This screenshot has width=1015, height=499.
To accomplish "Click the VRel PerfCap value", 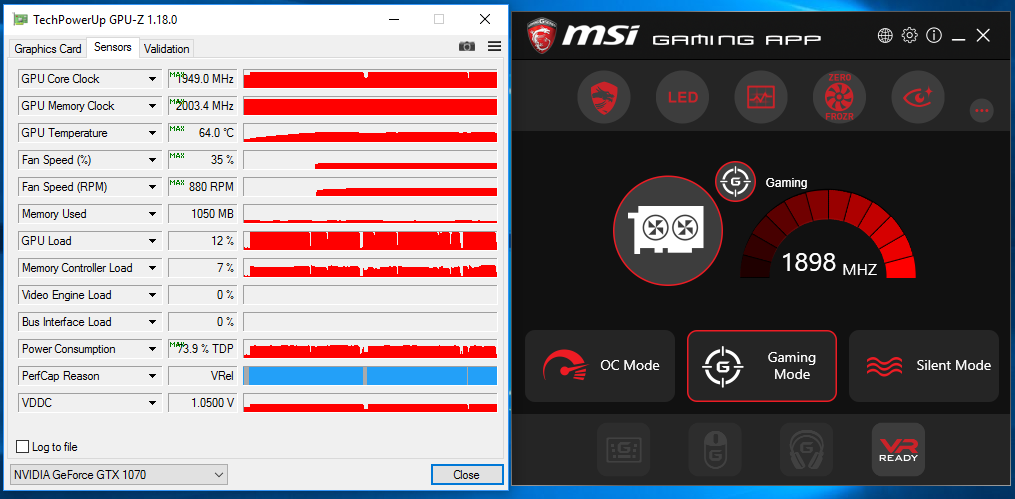I will 203,376.
